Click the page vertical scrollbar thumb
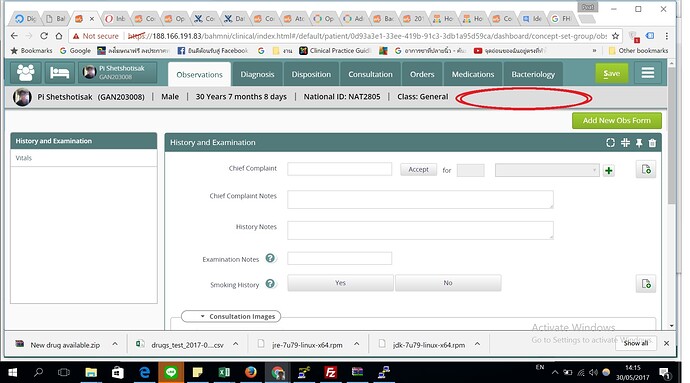The image size is (690, 383). pyautogui.click(x=671, y=136)
